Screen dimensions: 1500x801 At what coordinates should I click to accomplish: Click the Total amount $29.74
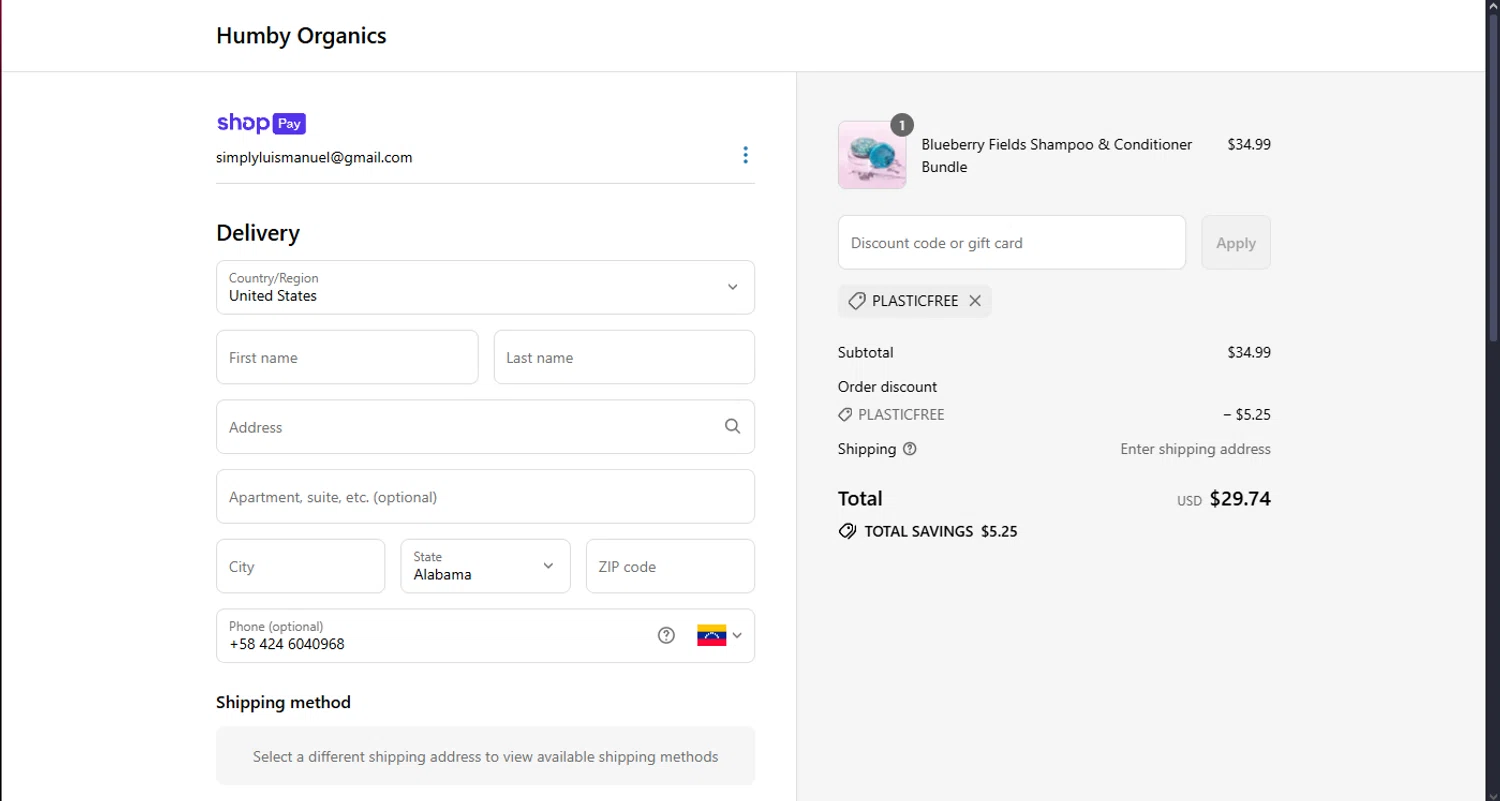pyautogui.click(x=1240, y=498)
